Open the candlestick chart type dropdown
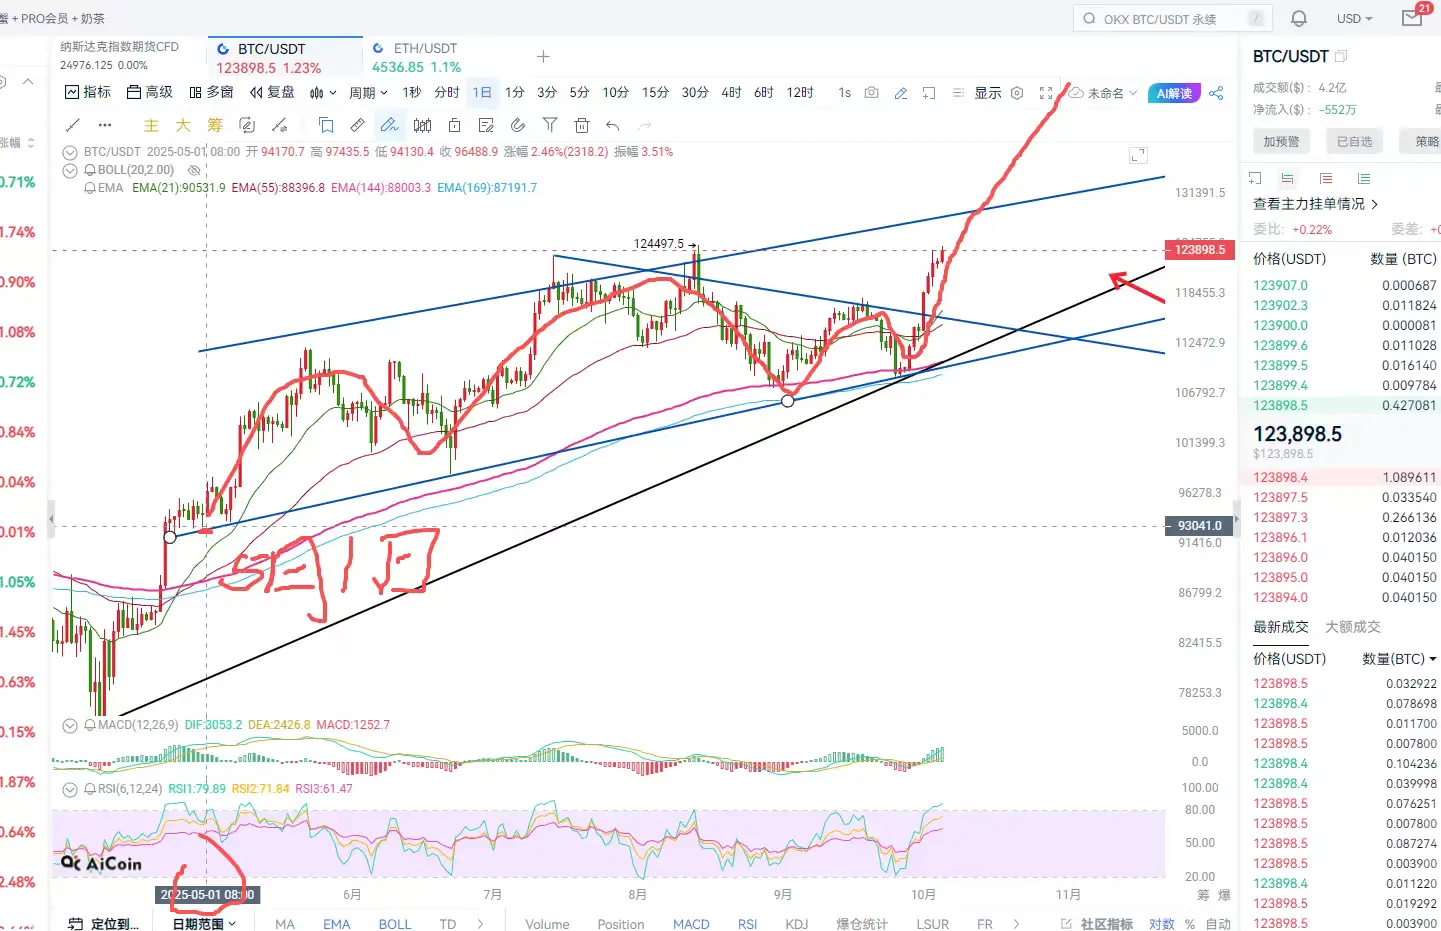This screenshot has width=1441, height=931. pos(322,93)
